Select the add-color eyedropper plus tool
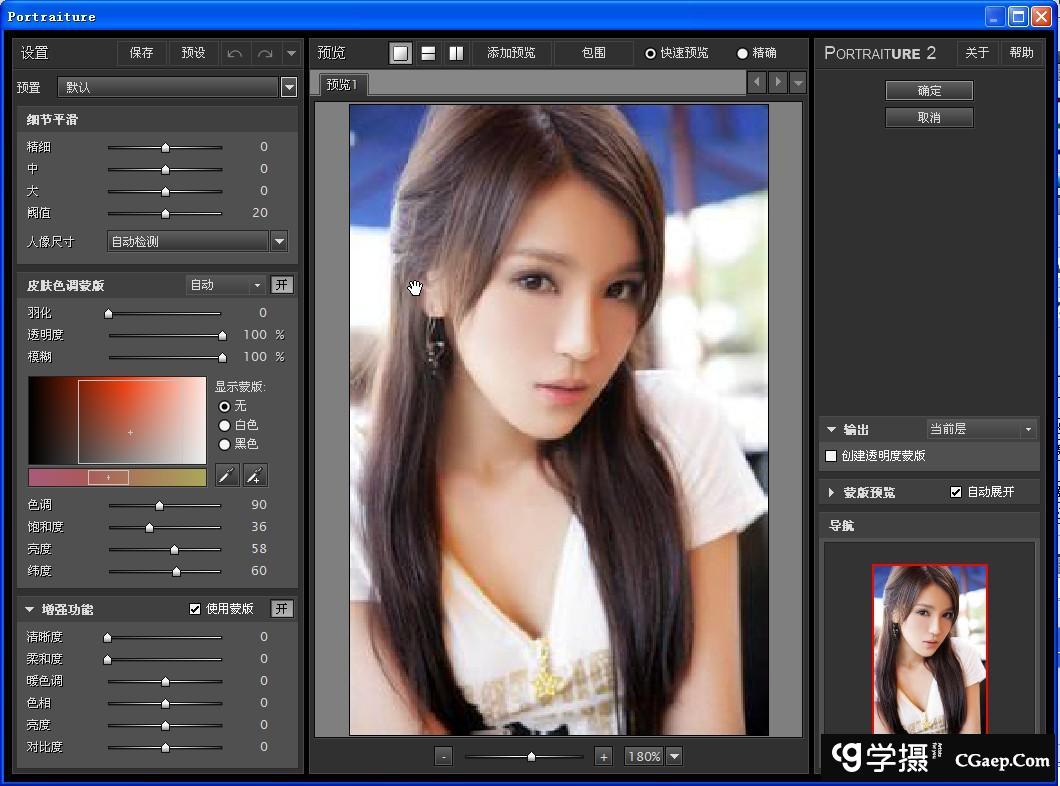 pyautogui.click(x=255, y=476)
